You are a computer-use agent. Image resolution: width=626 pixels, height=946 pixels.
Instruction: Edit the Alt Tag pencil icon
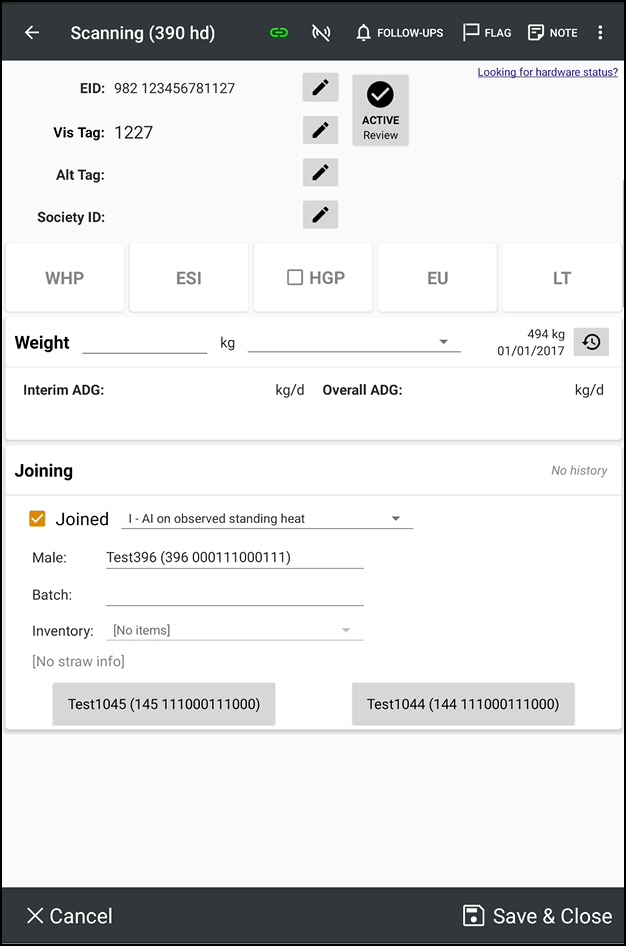[x=320, y=173]
